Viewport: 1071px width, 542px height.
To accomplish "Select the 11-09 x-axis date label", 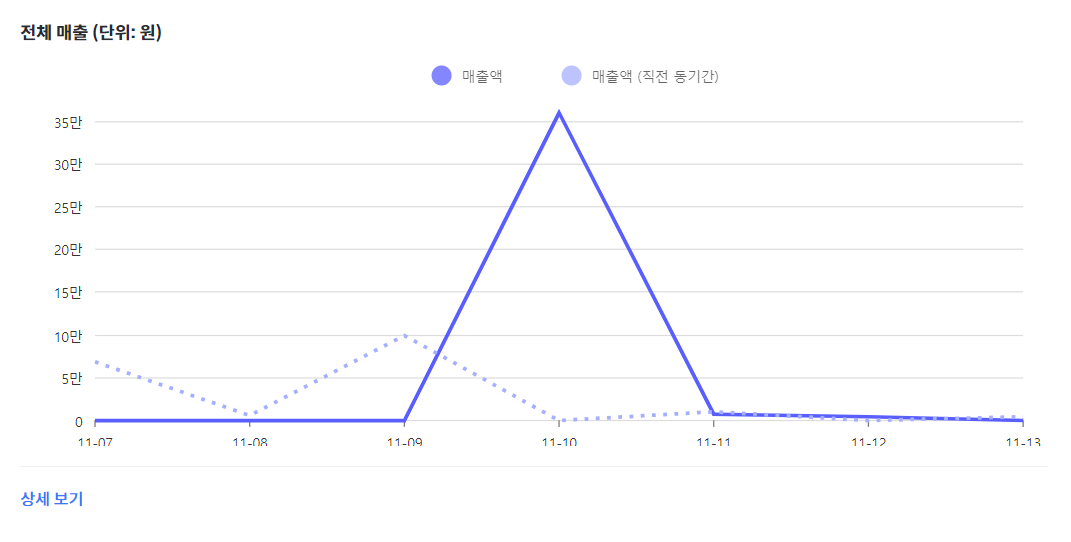I will tap(404, 442).
